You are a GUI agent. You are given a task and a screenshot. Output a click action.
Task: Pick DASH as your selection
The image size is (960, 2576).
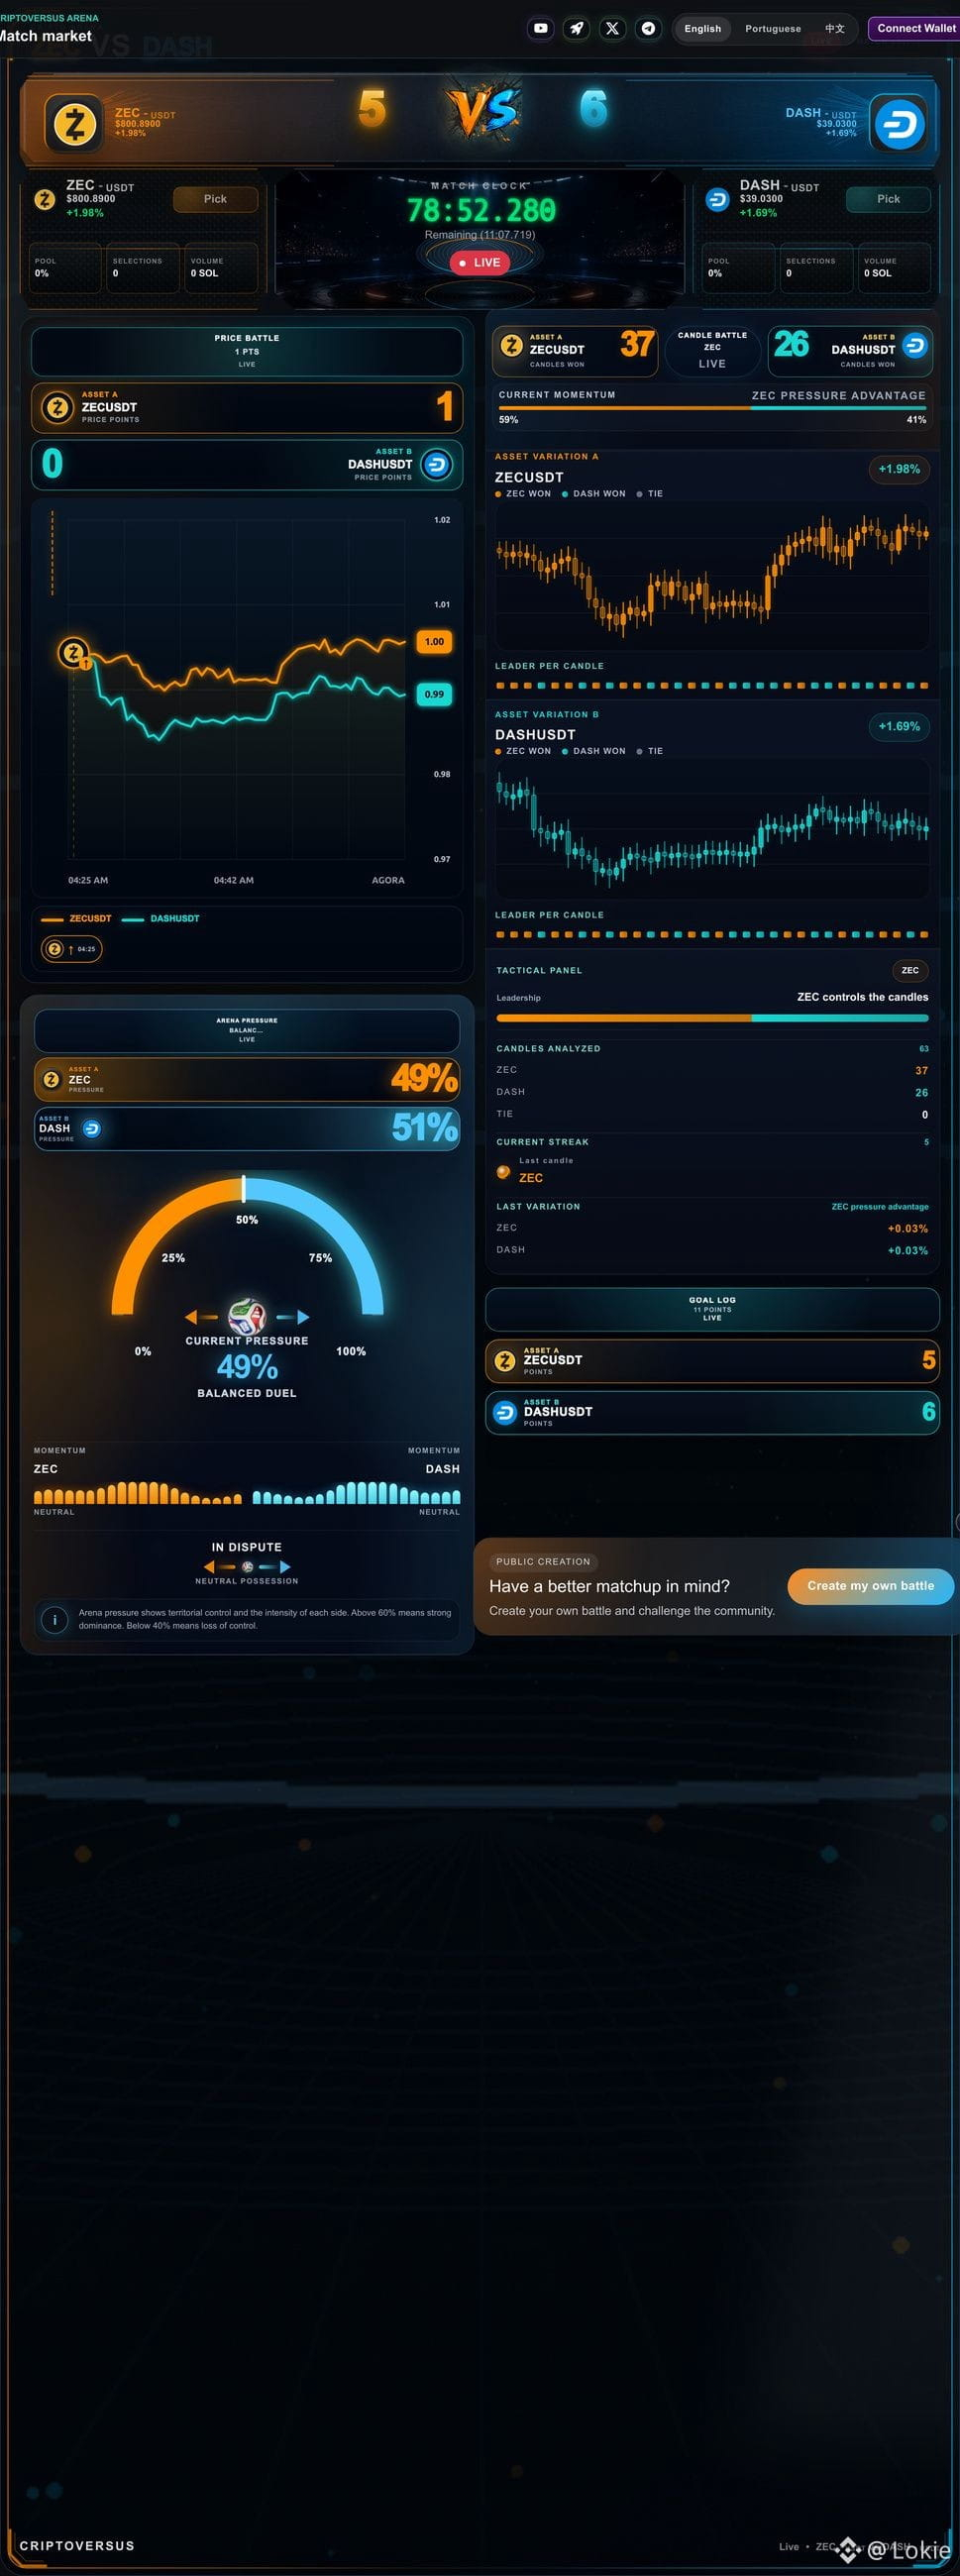point(888,199)
